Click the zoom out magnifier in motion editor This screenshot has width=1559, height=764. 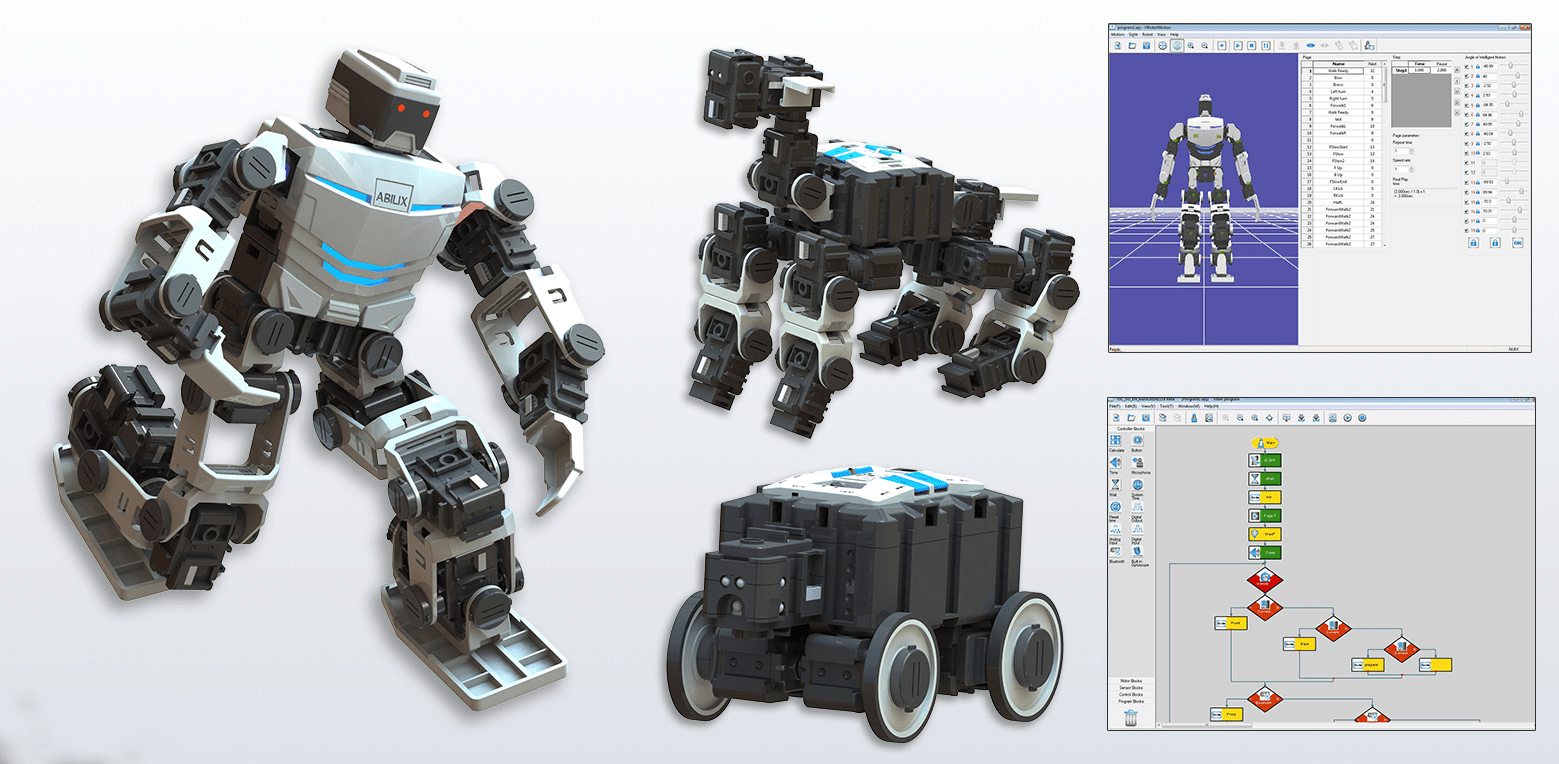point(1204,46)
